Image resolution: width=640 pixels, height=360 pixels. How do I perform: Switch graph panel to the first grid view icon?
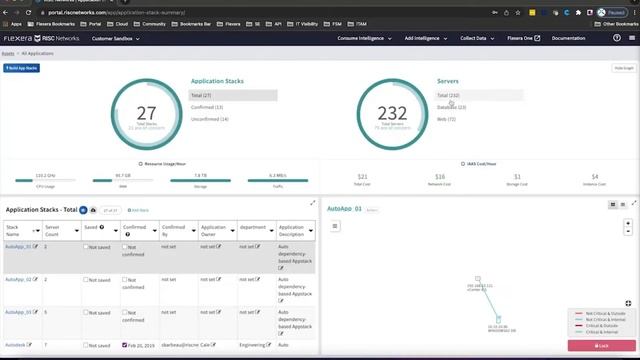click(613, 204)
